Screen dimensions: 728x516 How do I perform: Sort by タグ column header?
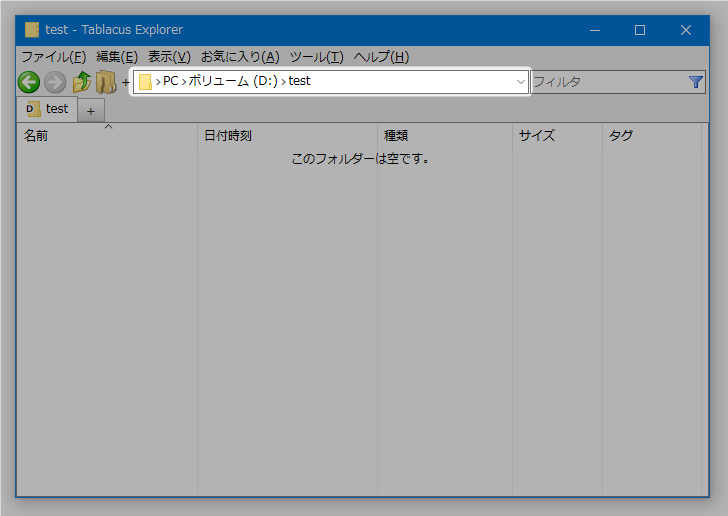click(x=652, y=136)
